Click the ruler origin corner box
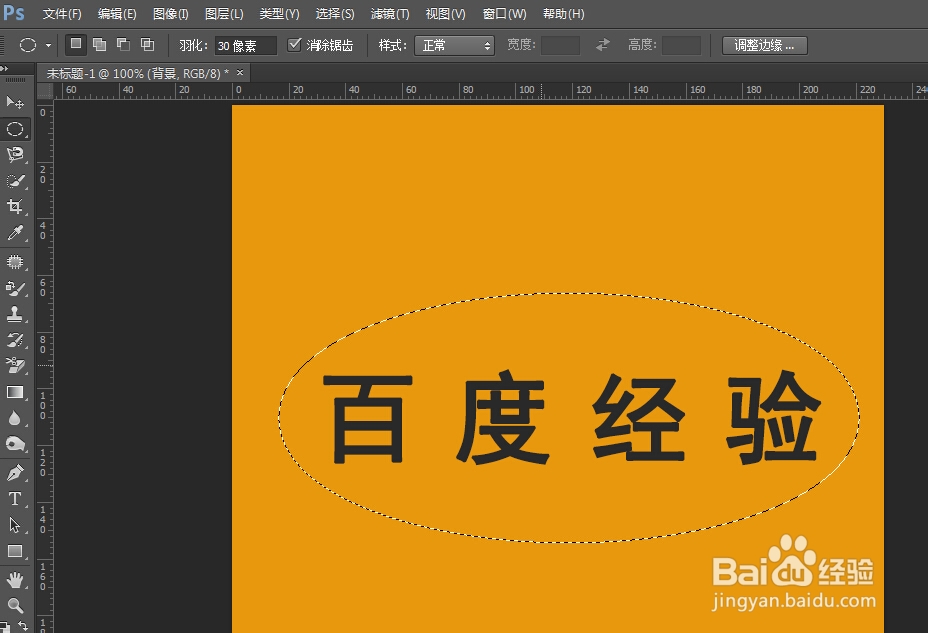This screenshot has width=928, height=633. click(x=45, y=91)
